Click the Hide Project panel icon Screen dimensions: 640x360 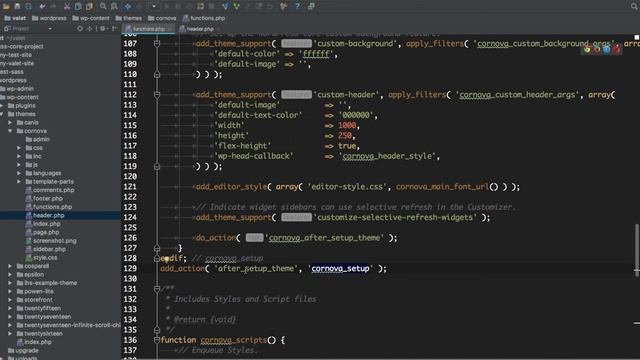click(x=115, y=29)
